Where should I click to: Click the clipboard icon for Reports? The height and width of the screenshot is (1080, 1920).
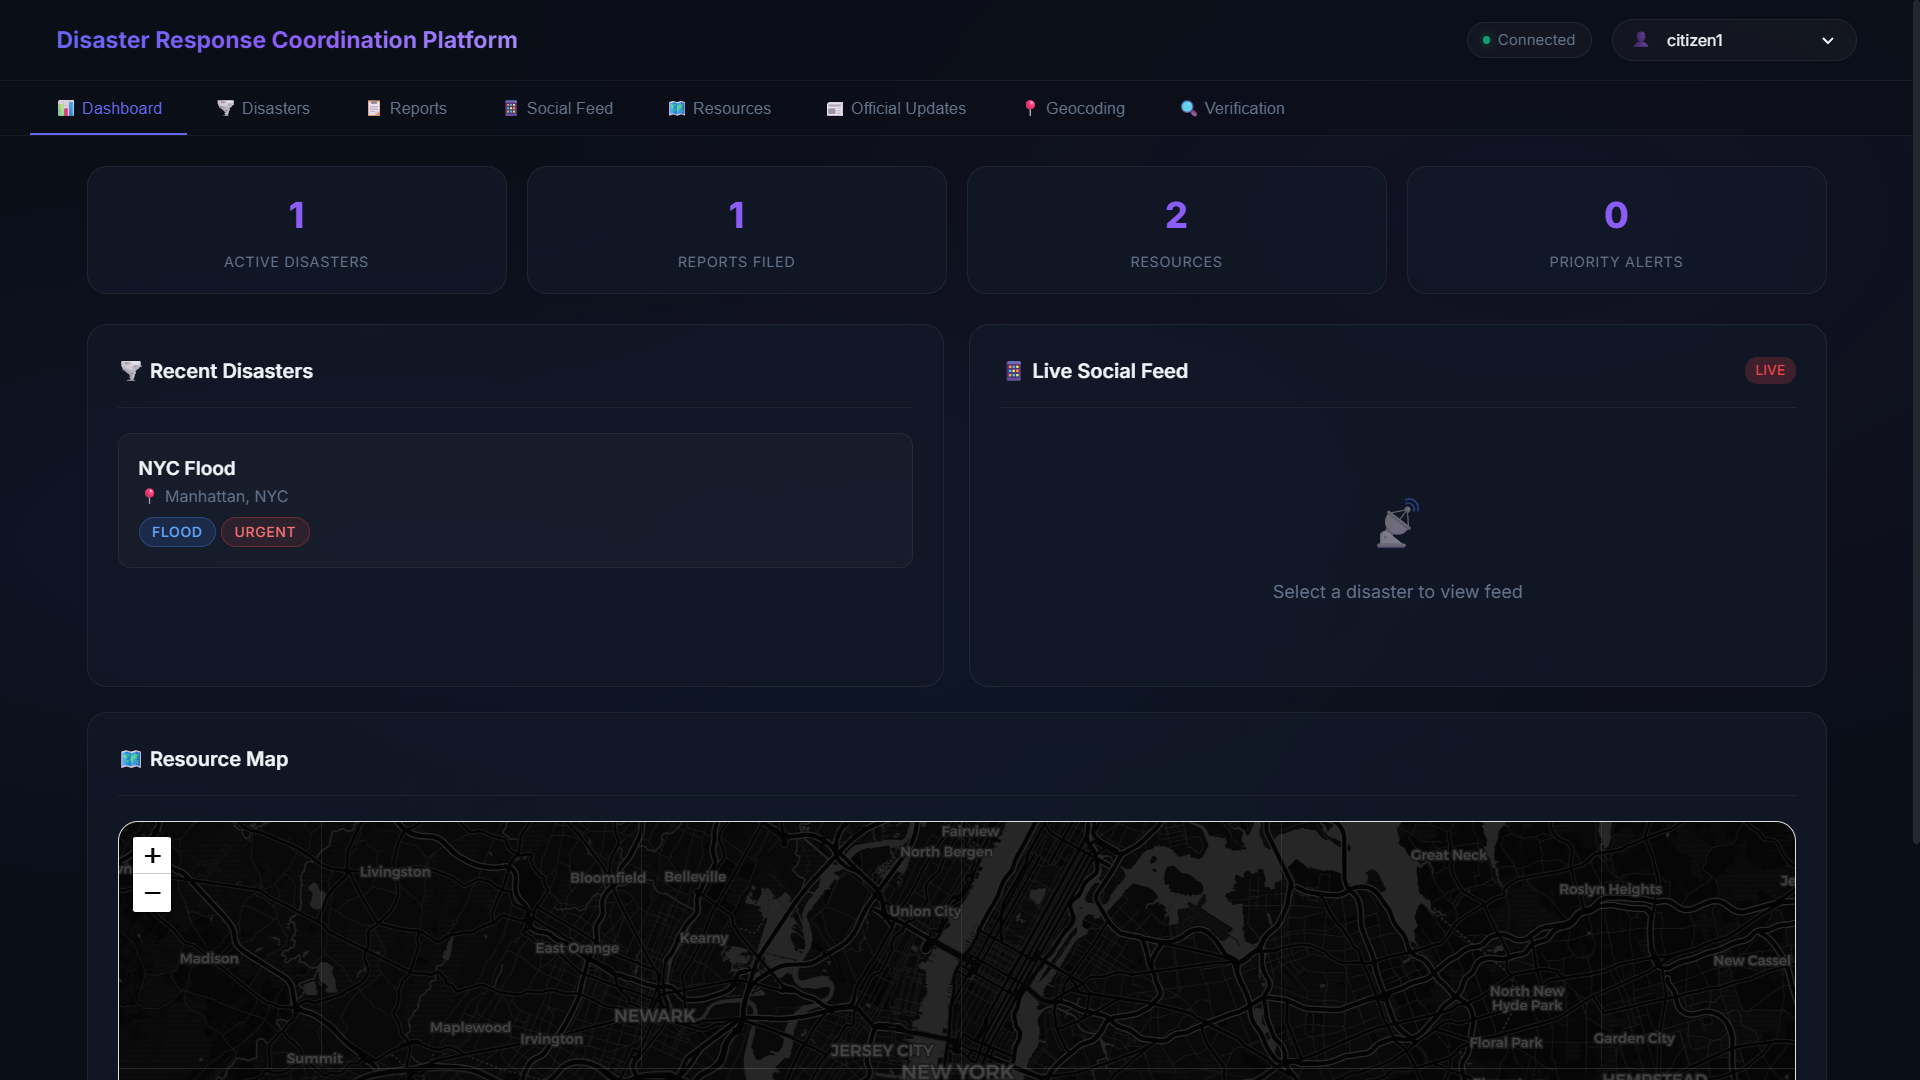pyautogui.click(x=374, y=108)
